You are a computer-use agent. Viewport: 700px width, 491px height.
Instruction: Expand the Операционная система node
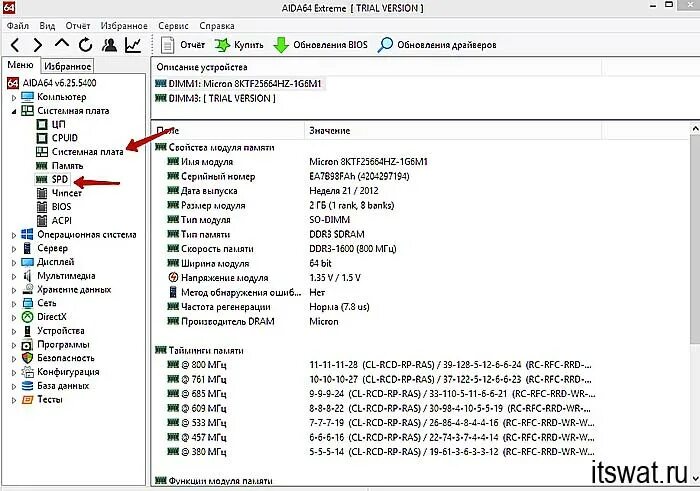14,235
